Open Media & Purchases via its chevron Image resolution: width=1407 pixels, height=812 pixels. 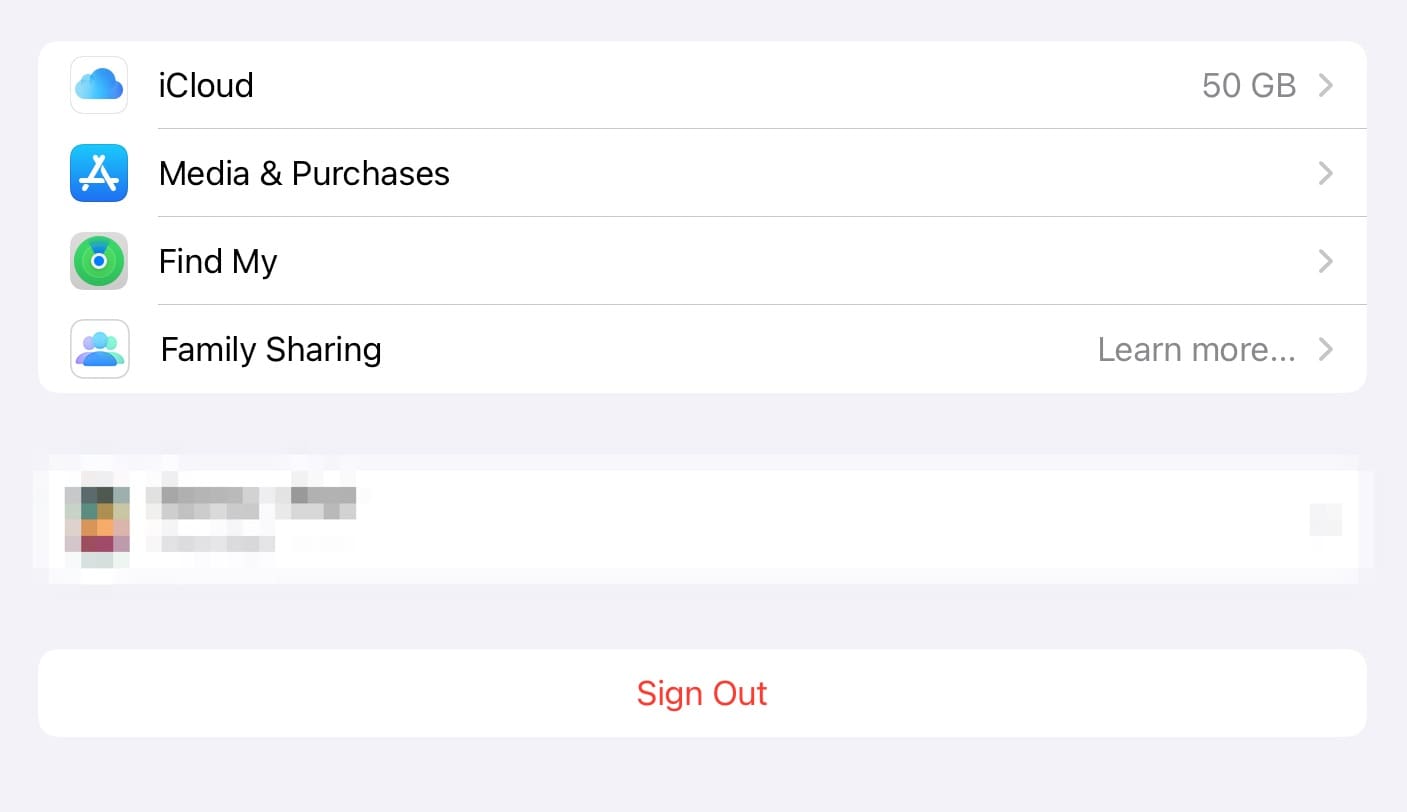click(1326, 173)
